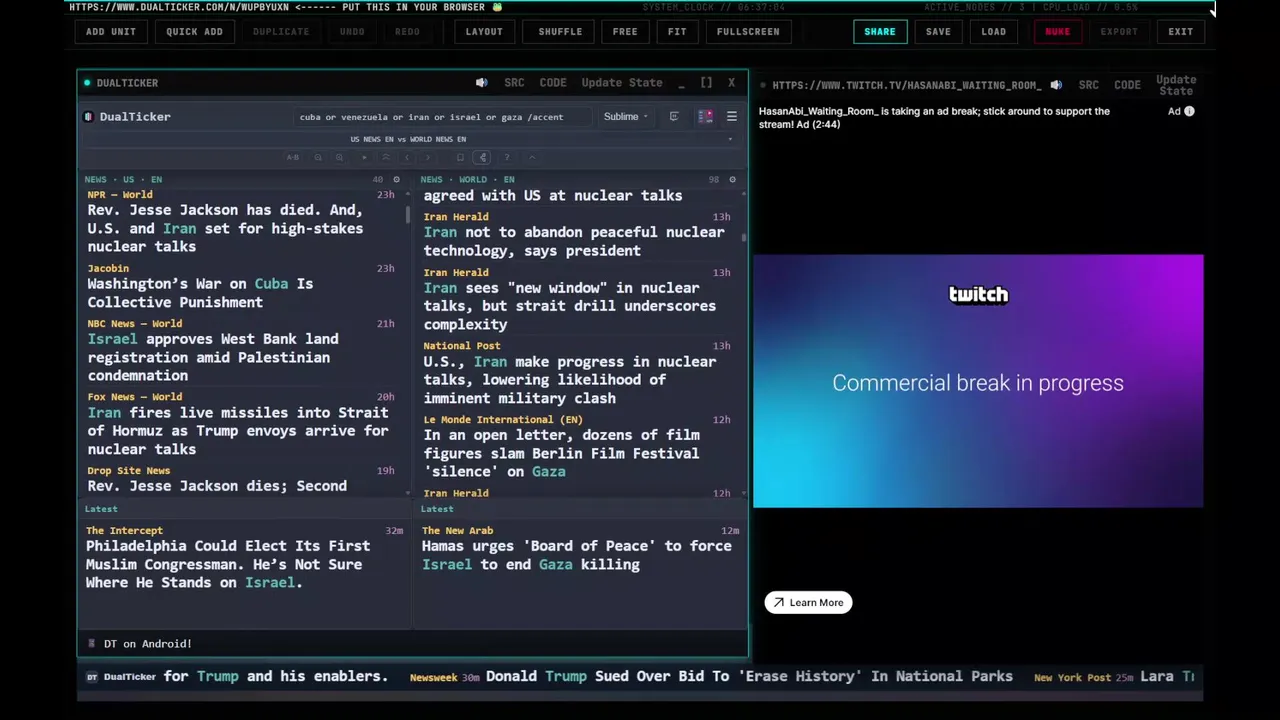The height and width of the screenshot is (720, 1280).
Task: Click the SHUFFLE button
Action: coord(560,31)
